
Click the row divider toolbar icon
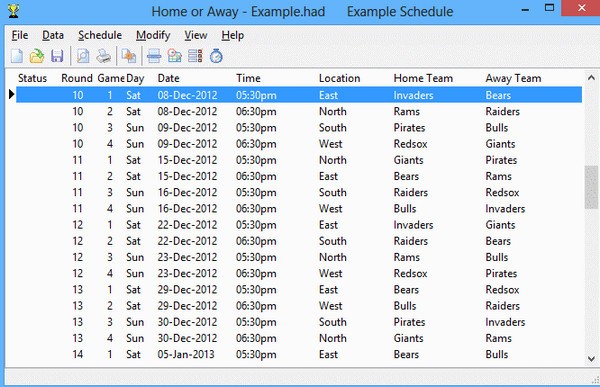[x=154, y=56]
